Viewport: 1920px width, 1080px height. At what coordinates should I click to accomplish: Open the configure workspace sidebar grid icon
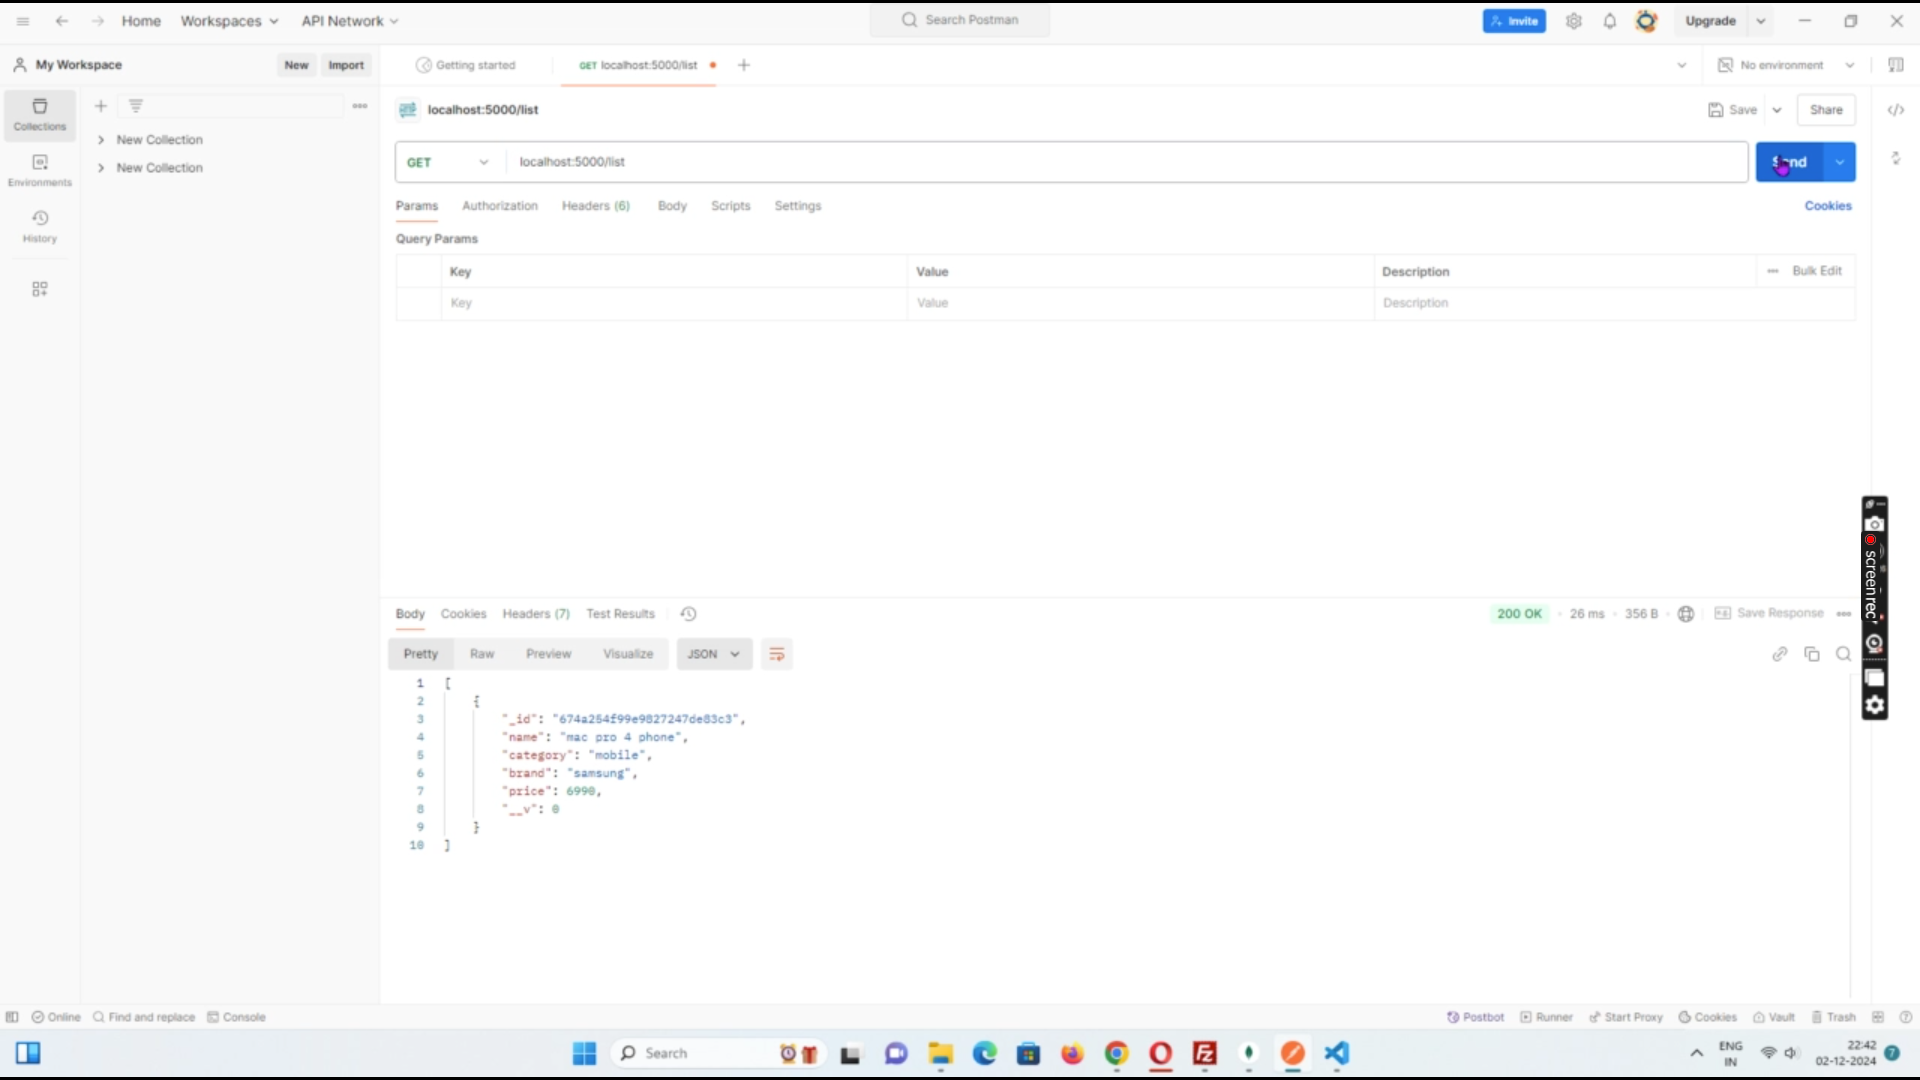(40, 289)
